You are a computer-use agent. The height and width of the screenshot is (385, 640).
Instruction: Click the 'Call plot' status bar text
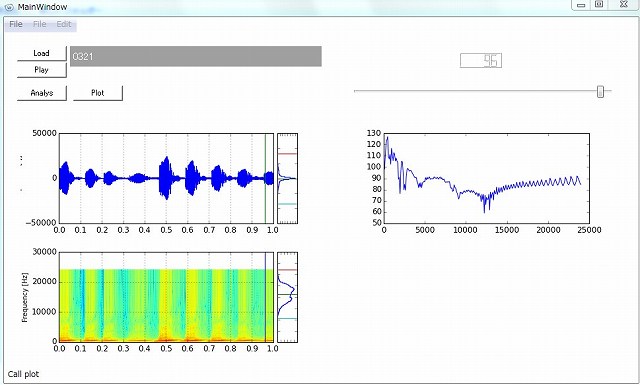pos(24,374)
